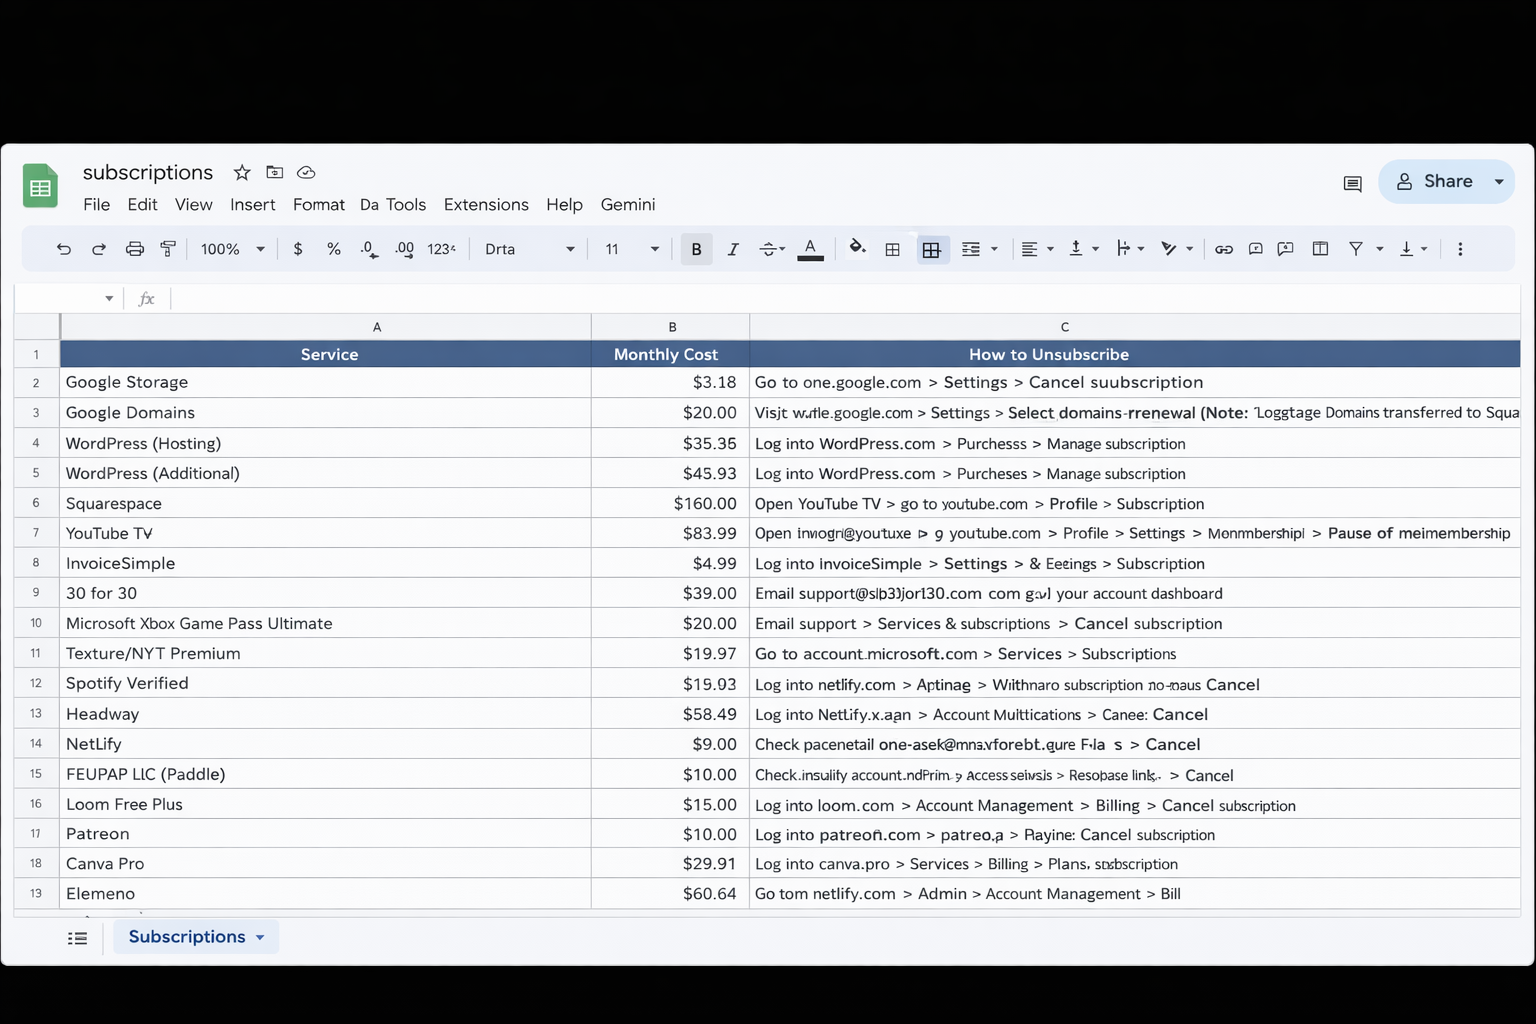Screen dimensions: 1536x1024
Task: Open the borders tool
Action: pos(893,248)
